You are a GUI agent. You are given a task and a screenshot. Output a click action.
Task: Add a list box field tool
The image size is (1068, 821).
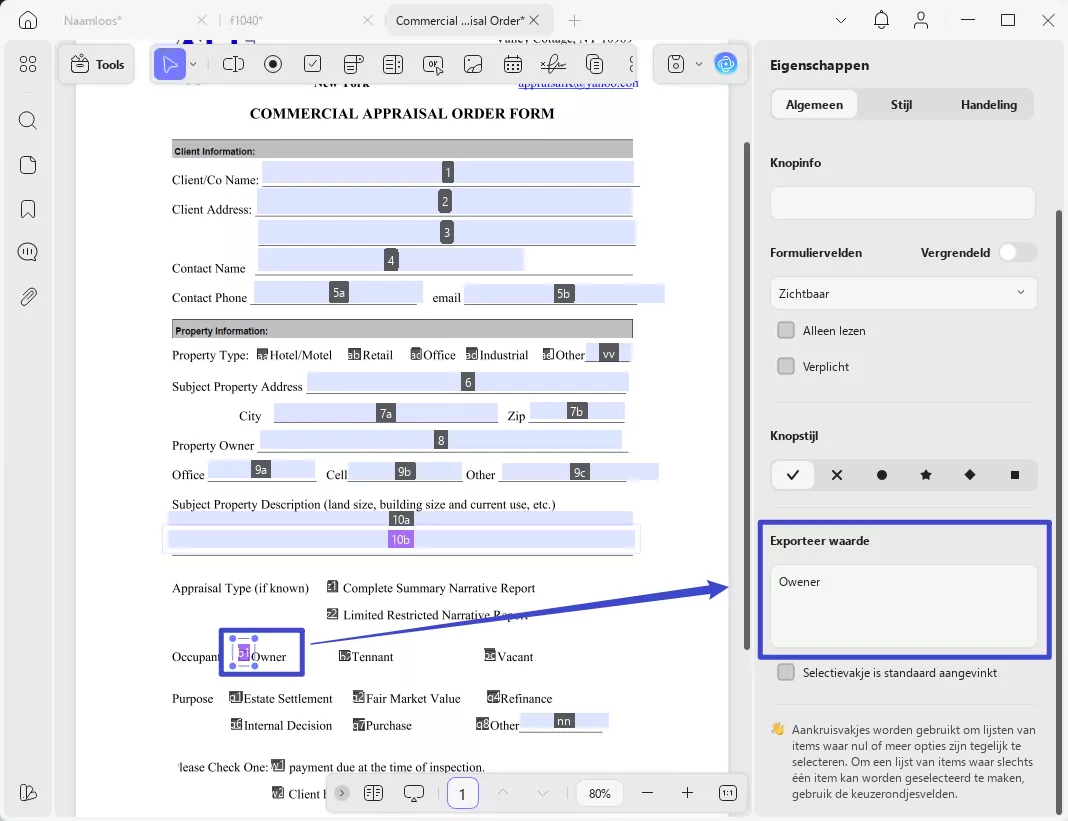point(392,64)
